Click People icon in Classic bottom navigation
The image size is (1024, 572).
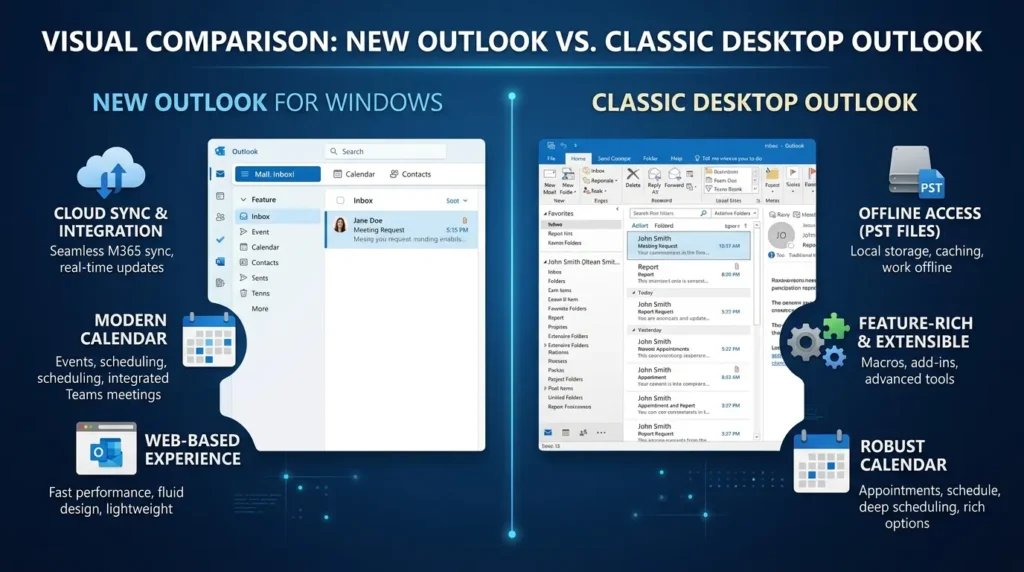583,432
